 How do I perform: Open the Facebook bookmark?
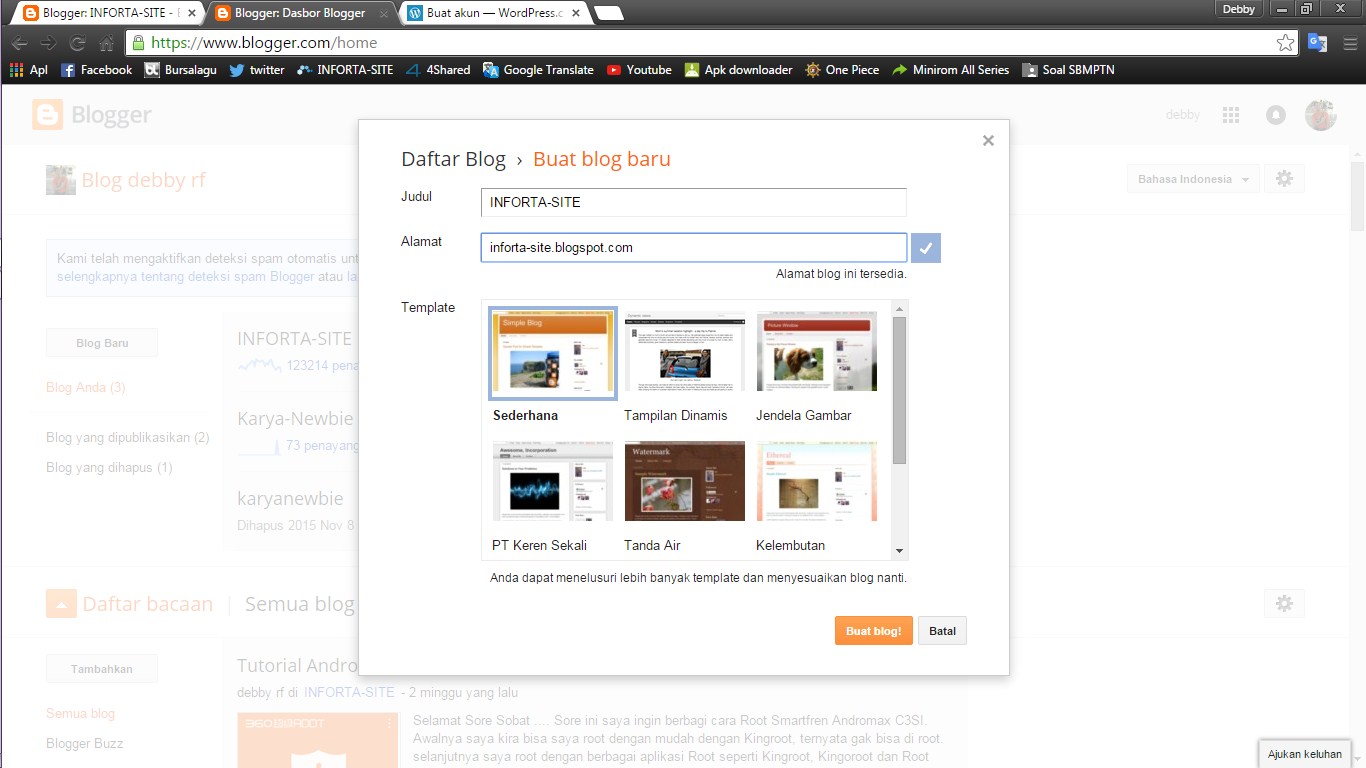[96, 70]
